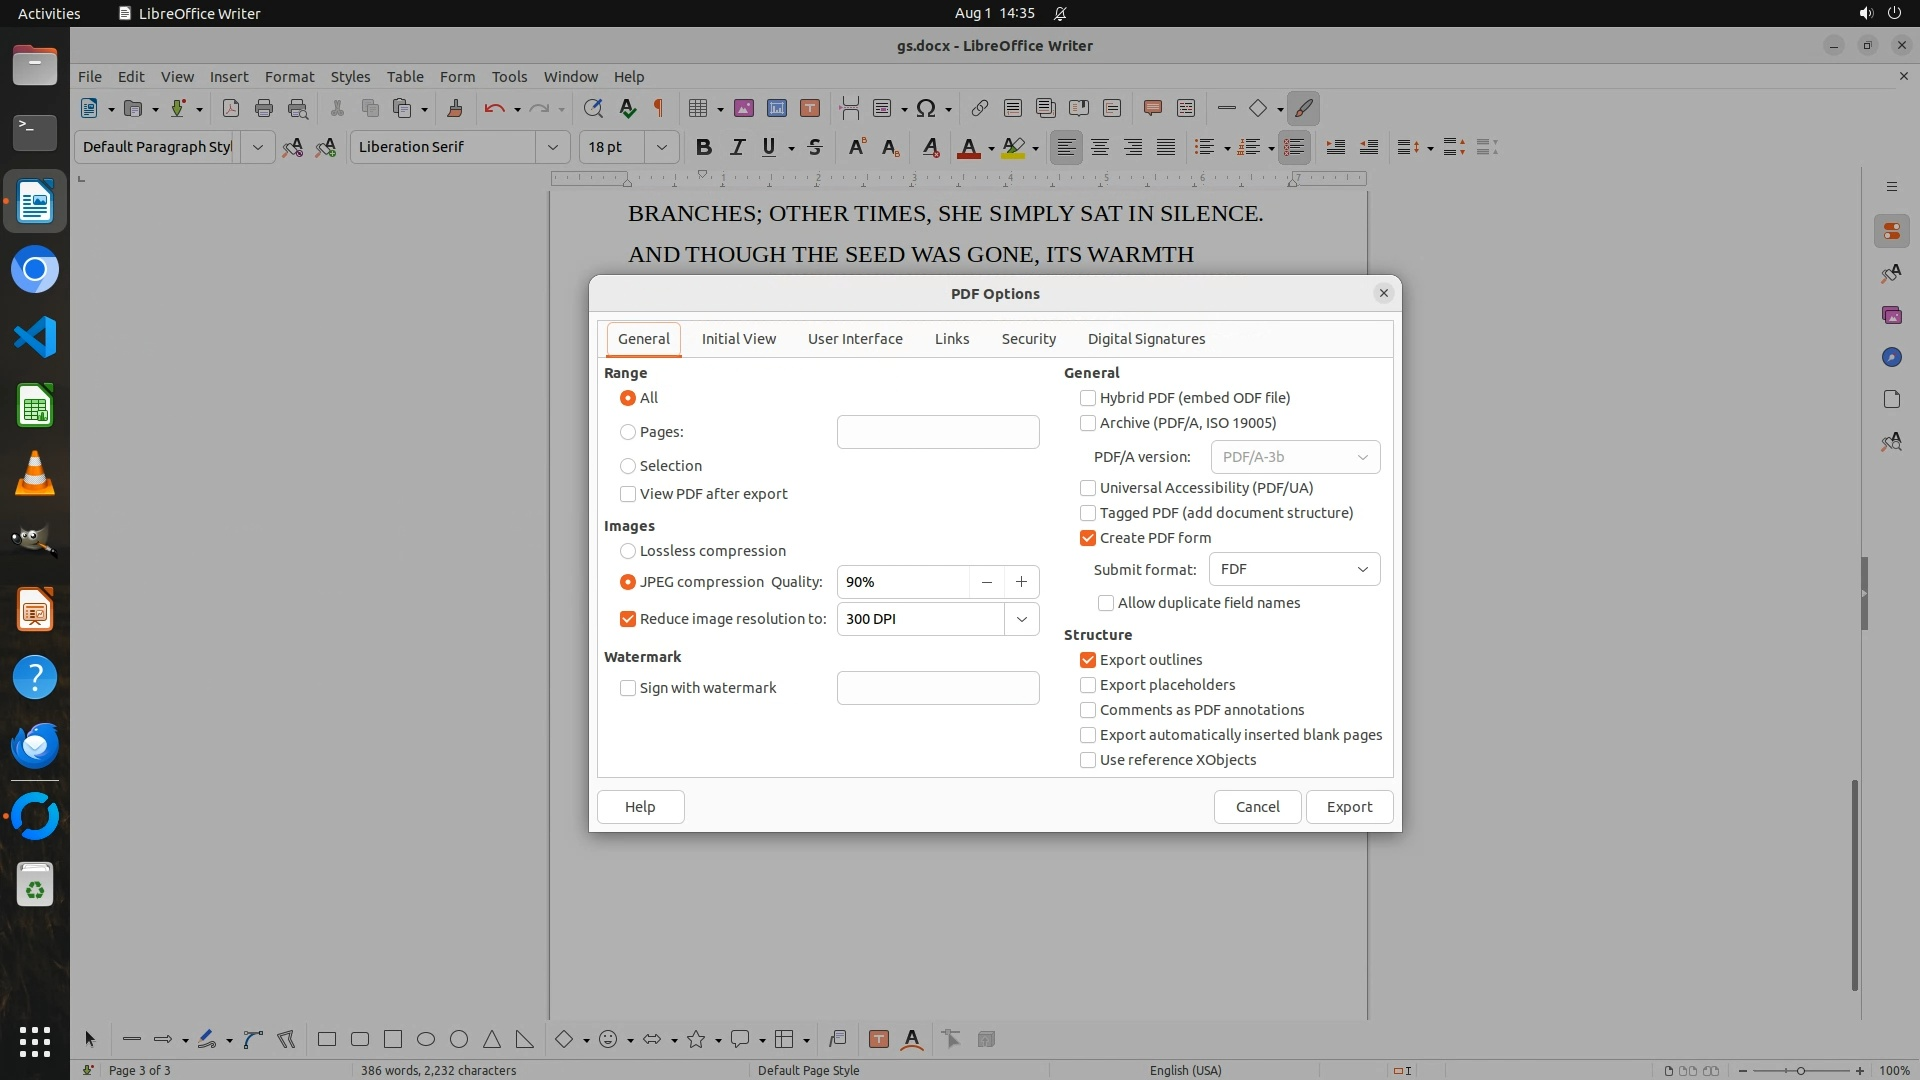Click the Bold formatting icon
This screenshot has width=1920, height=1080.
pos(703,147)
